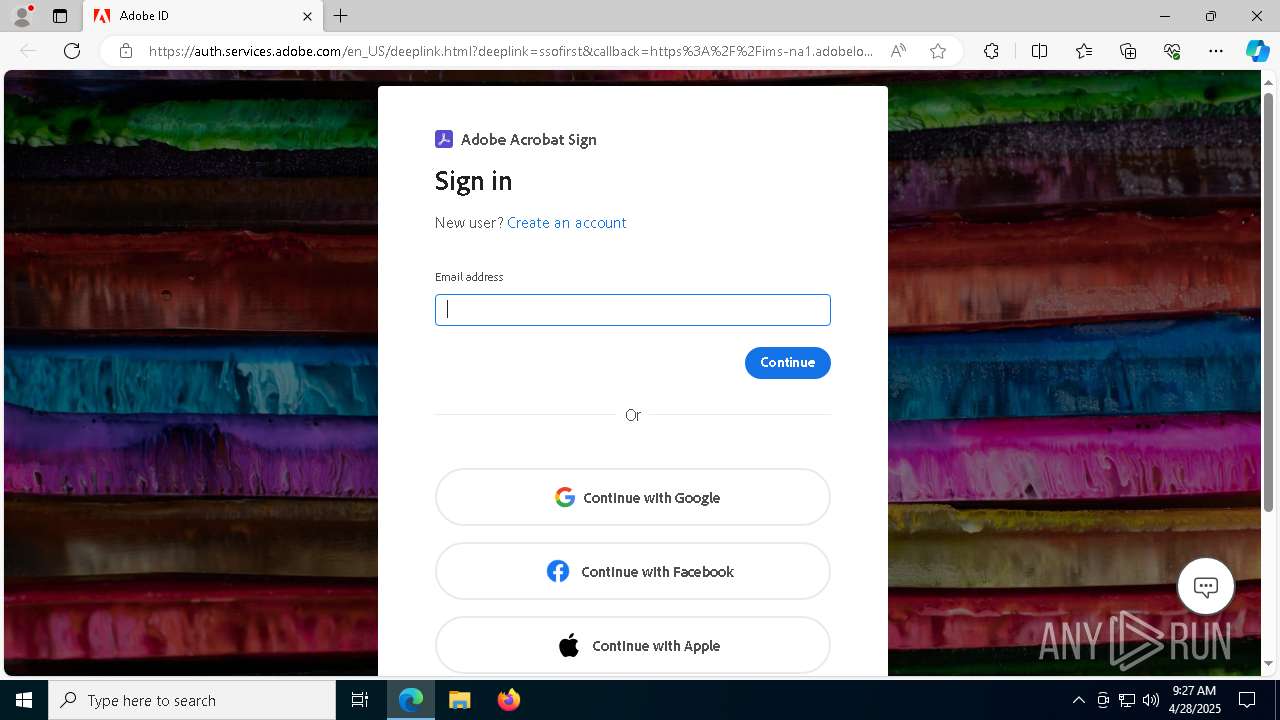
Task: Continue with Facebook sign-in
Action: click(633, 571)
